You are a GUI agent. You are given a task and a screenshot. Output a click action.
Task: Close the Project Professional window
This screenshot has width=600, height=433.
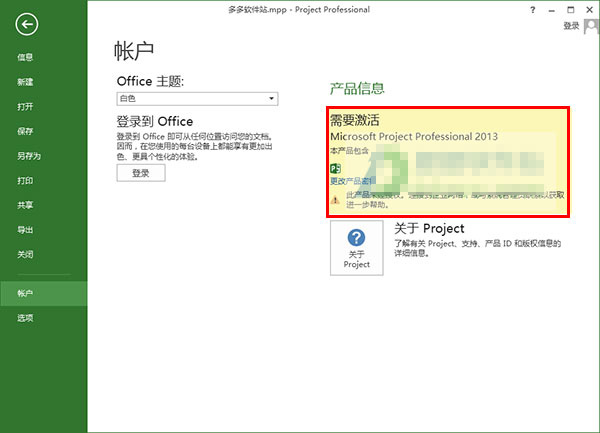tap(589, 10)
